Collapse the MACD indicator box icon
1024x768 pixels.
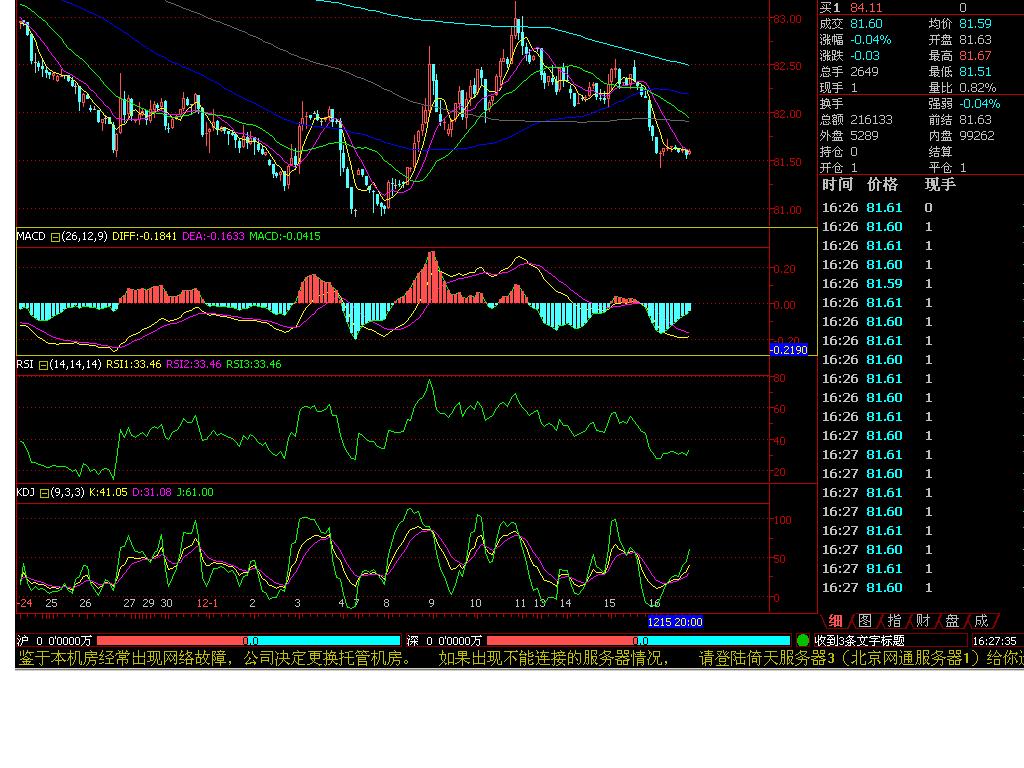55,237
